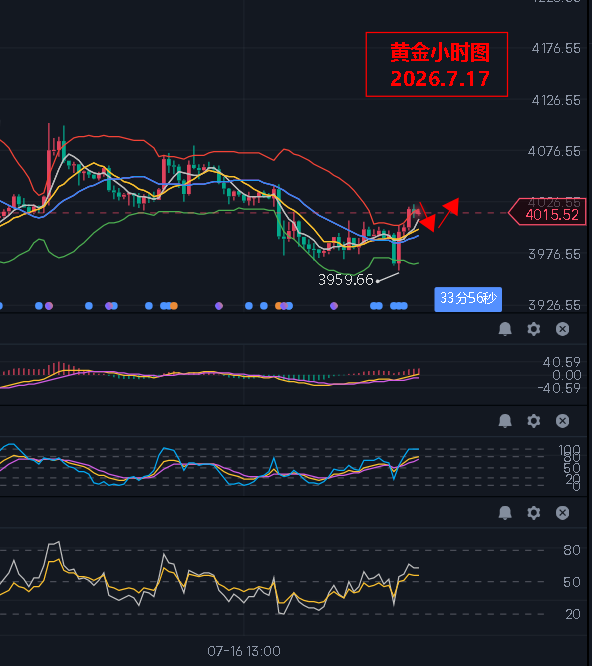Click price axis value 4076.55
Viewport: 592px width, 666px height.
point(554,151)
